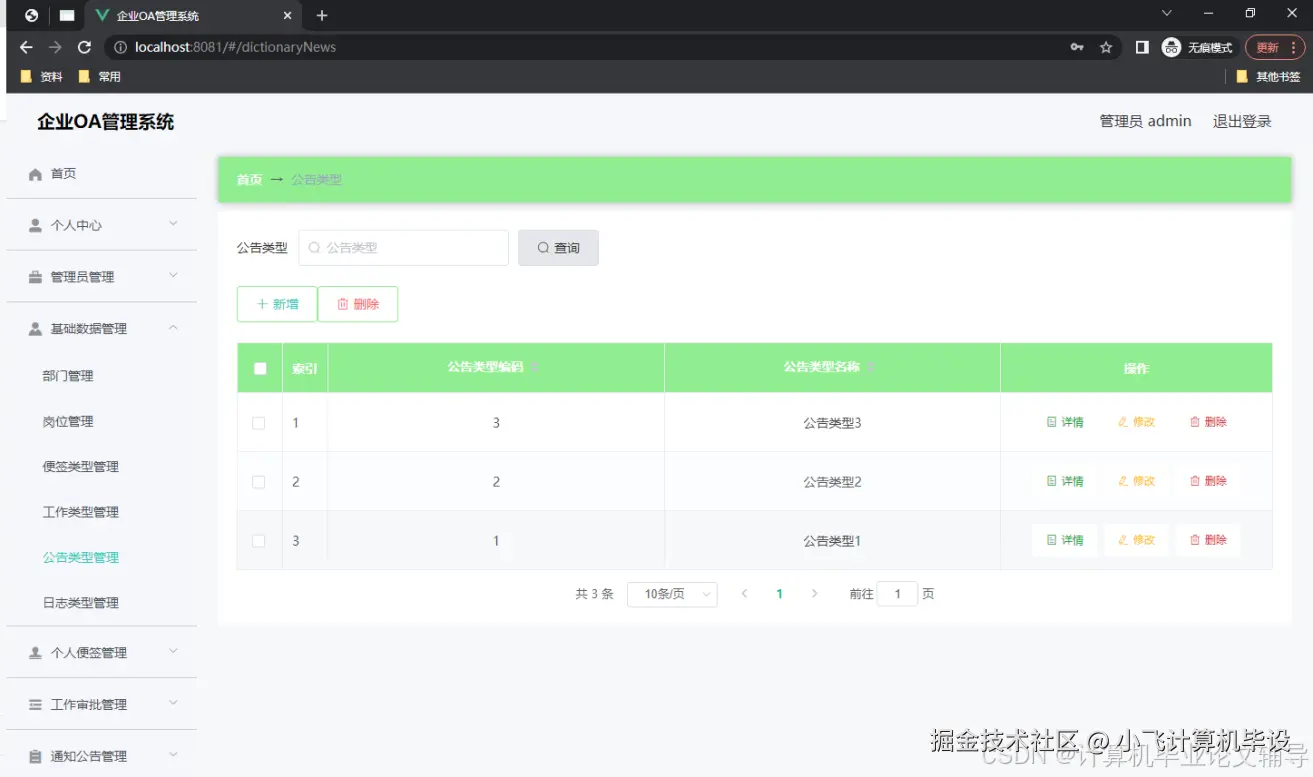Select 日志类型管理 in the sidebar menu
This screenshot has height=777, width=1313.
pyautogui.click(x=79, y=602)
